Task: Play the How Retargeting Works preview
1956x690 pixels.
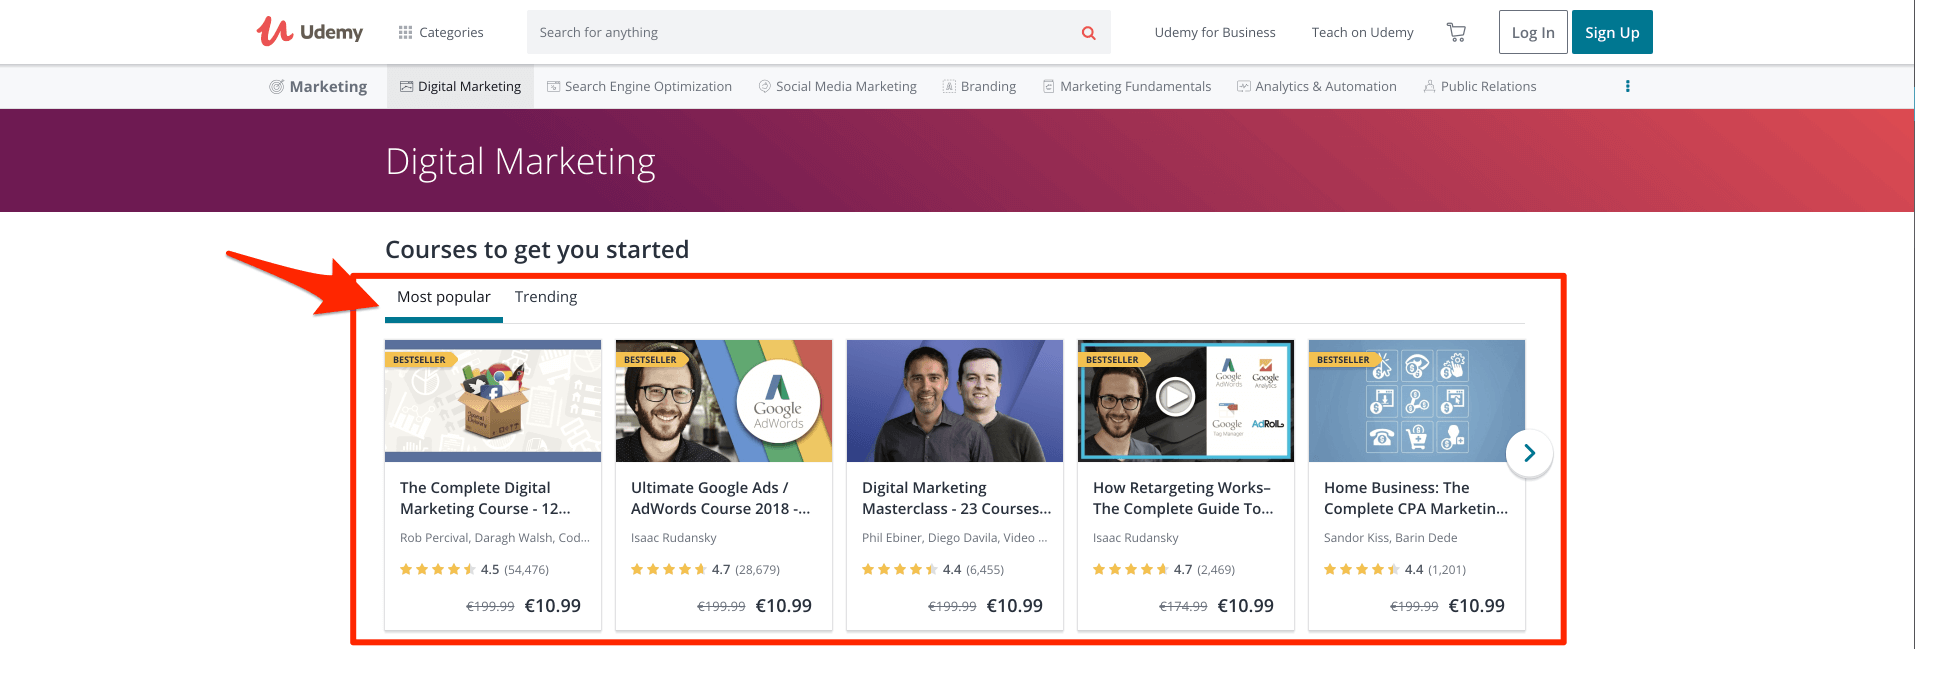Action: [1175, 397]
